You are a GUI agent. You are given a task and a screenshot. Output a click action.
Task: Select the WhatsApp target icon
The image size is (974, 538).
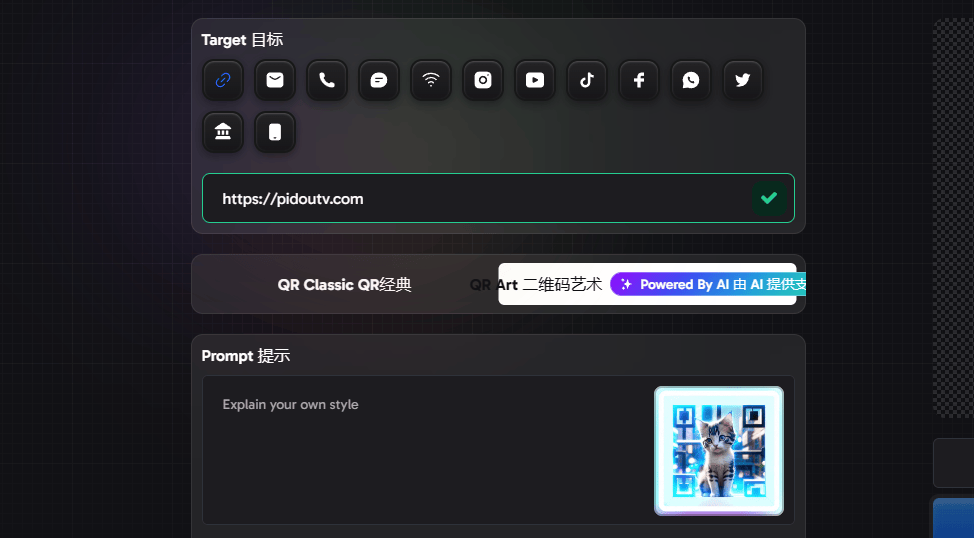click(691, 80)
